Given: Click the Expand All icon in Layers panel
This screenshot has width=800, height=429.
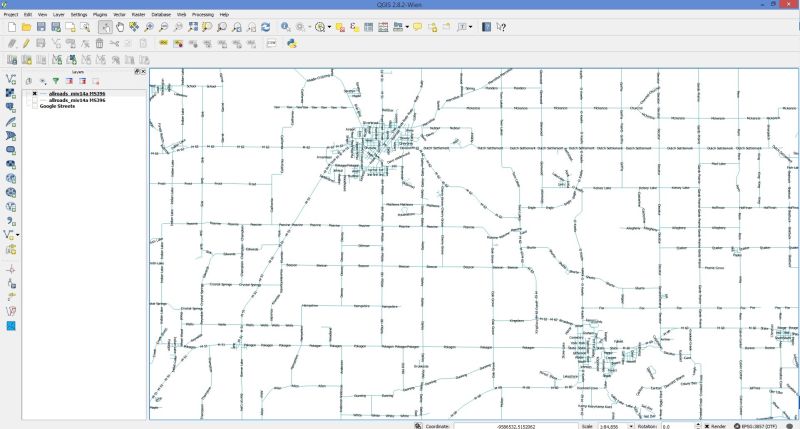Looking at the screenshot, I should click(x=69, y=81).
